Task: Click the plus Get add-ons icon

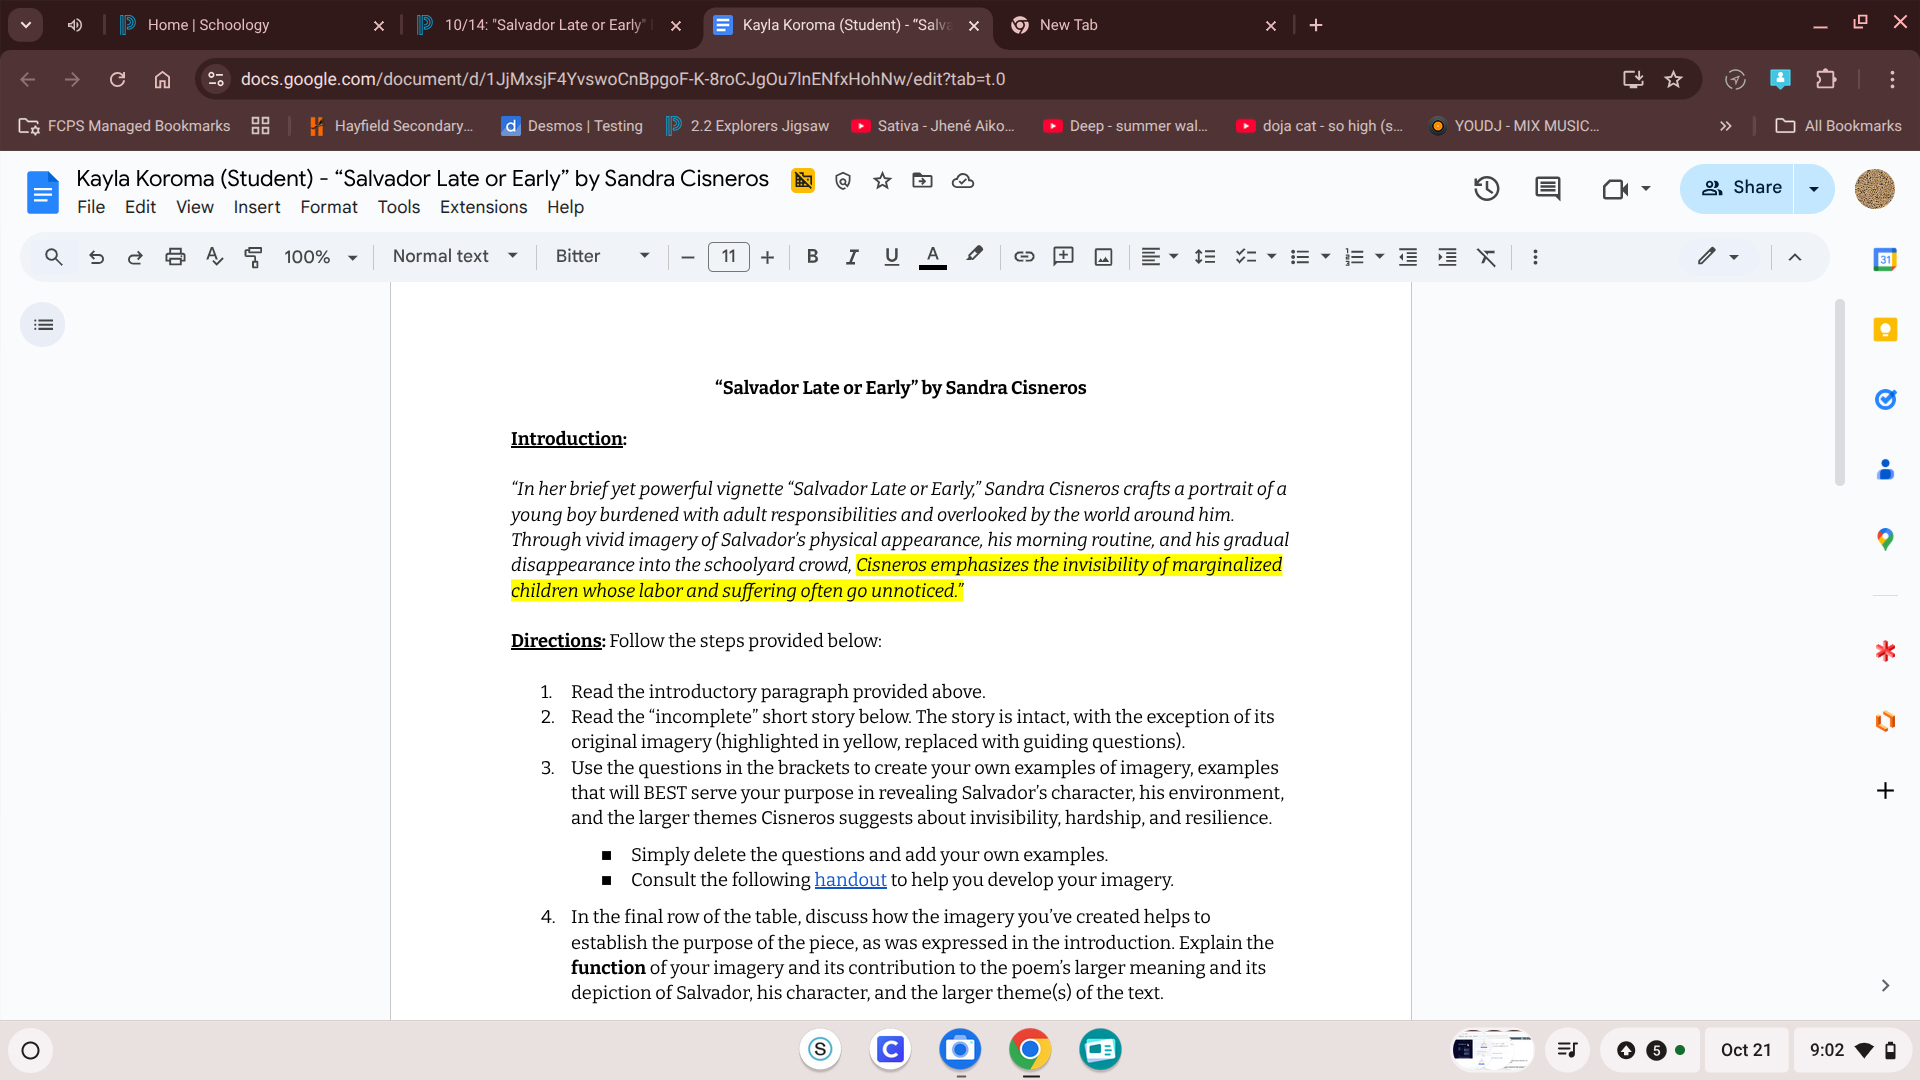Action: [x=1885, y=791]
